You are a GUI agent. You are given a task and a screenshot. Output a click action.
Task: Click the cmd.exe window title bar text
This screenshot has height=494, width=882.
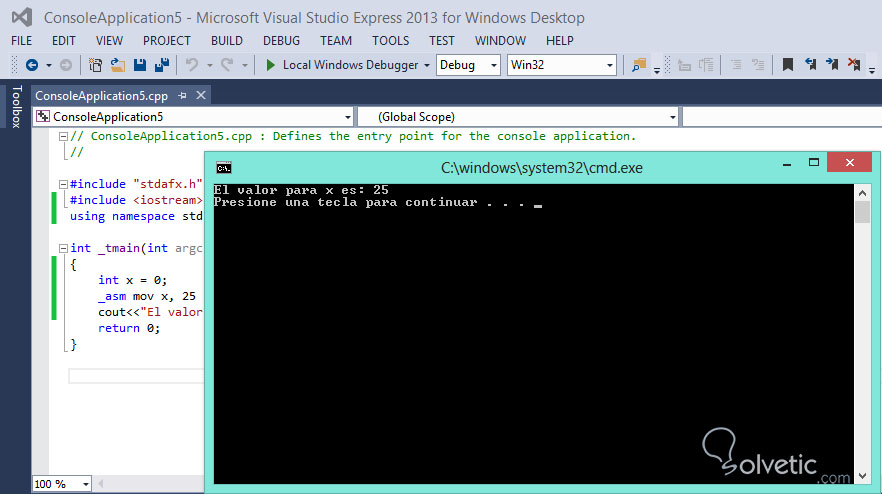point(541,168)
